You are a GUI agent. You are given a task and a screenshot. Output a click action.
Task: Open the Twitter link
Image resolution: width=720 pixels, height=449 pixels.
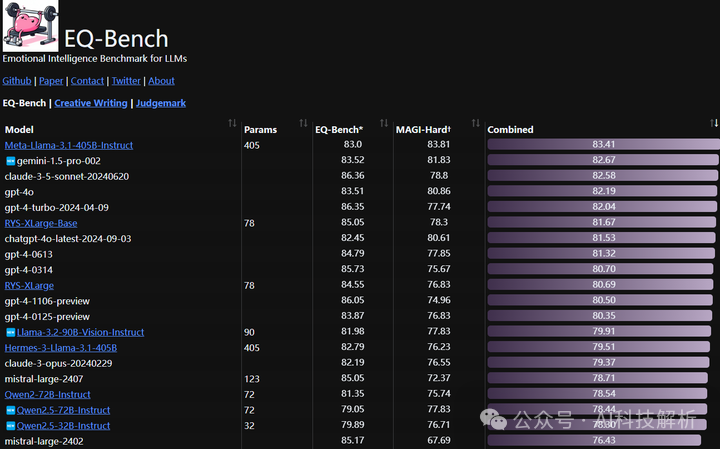point(126,81)
